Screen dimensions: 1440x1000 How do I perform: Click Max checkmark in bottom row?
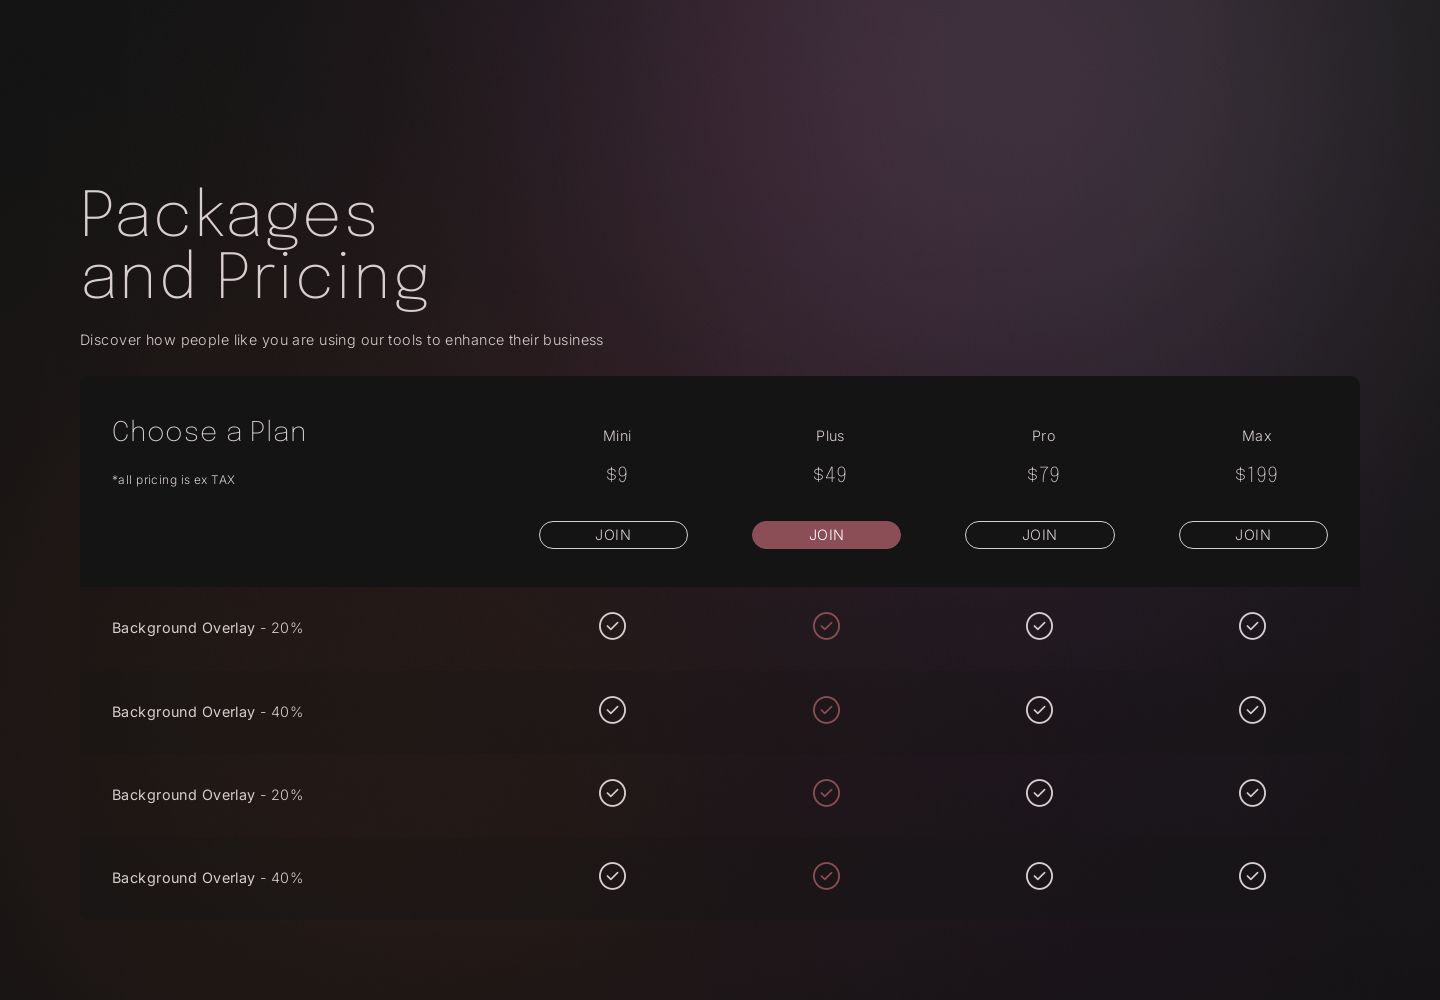pos(1252,876)
